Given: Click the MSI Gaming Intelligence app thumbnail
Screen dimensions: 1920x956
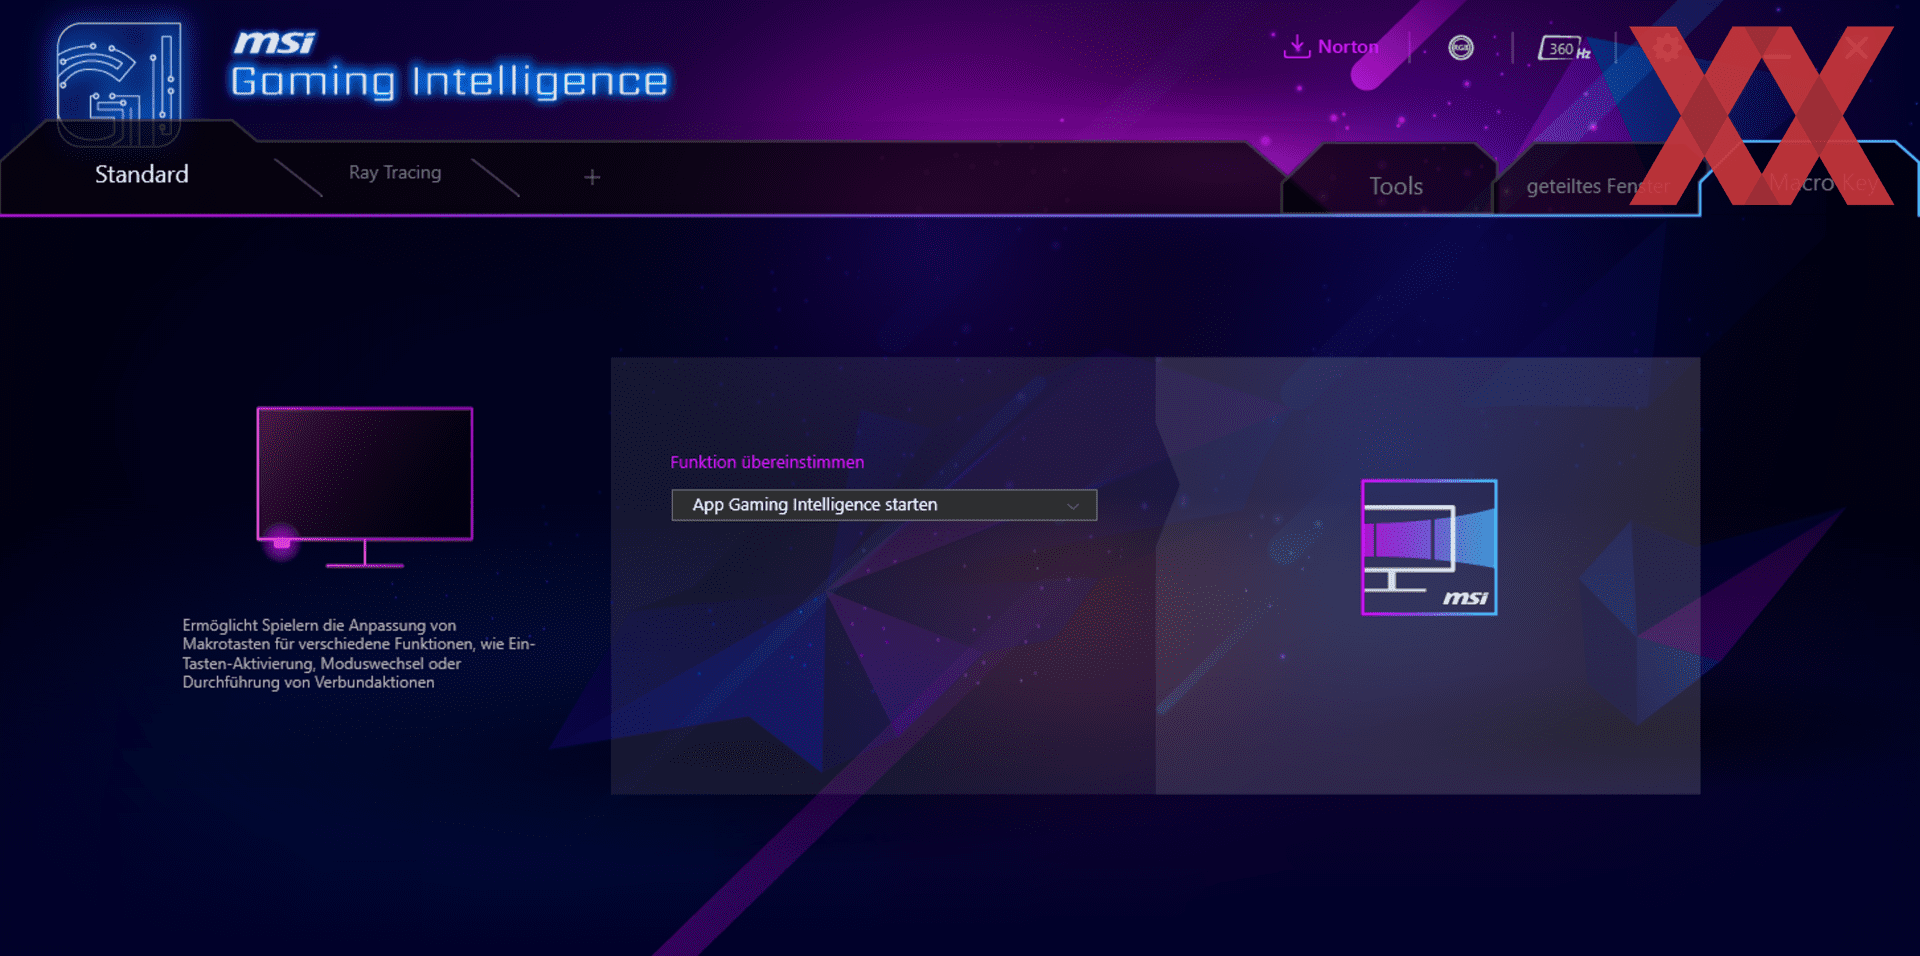Looking at the screenshot, I should coord(1429,547).
